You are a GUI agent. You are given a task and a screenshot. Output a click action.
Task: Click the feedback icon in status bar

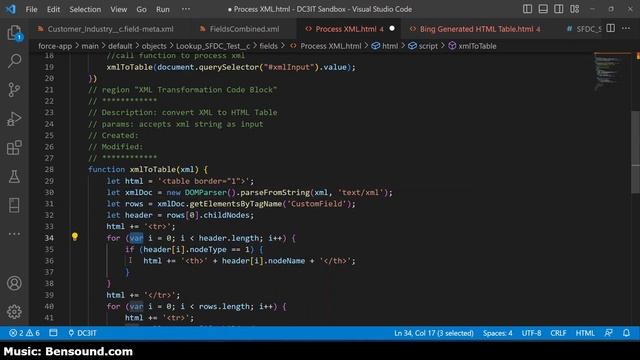click(609, 333)
